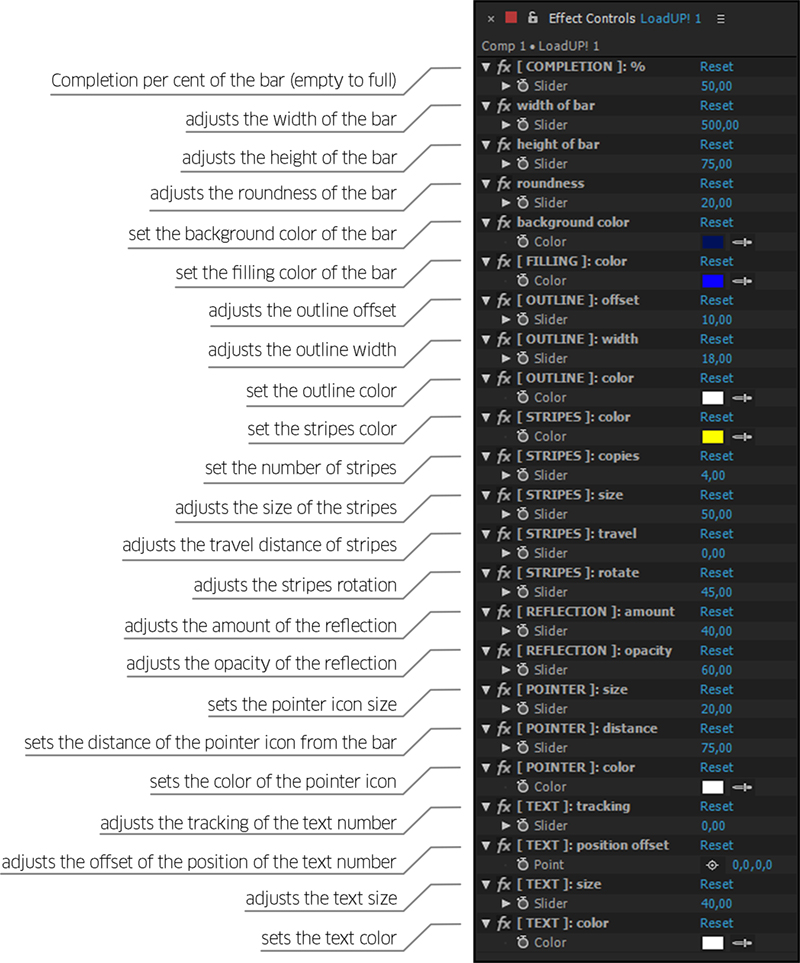800x963 pixels.
Task: Expand the STRIPES size Slider property
Action: [506, 514]
